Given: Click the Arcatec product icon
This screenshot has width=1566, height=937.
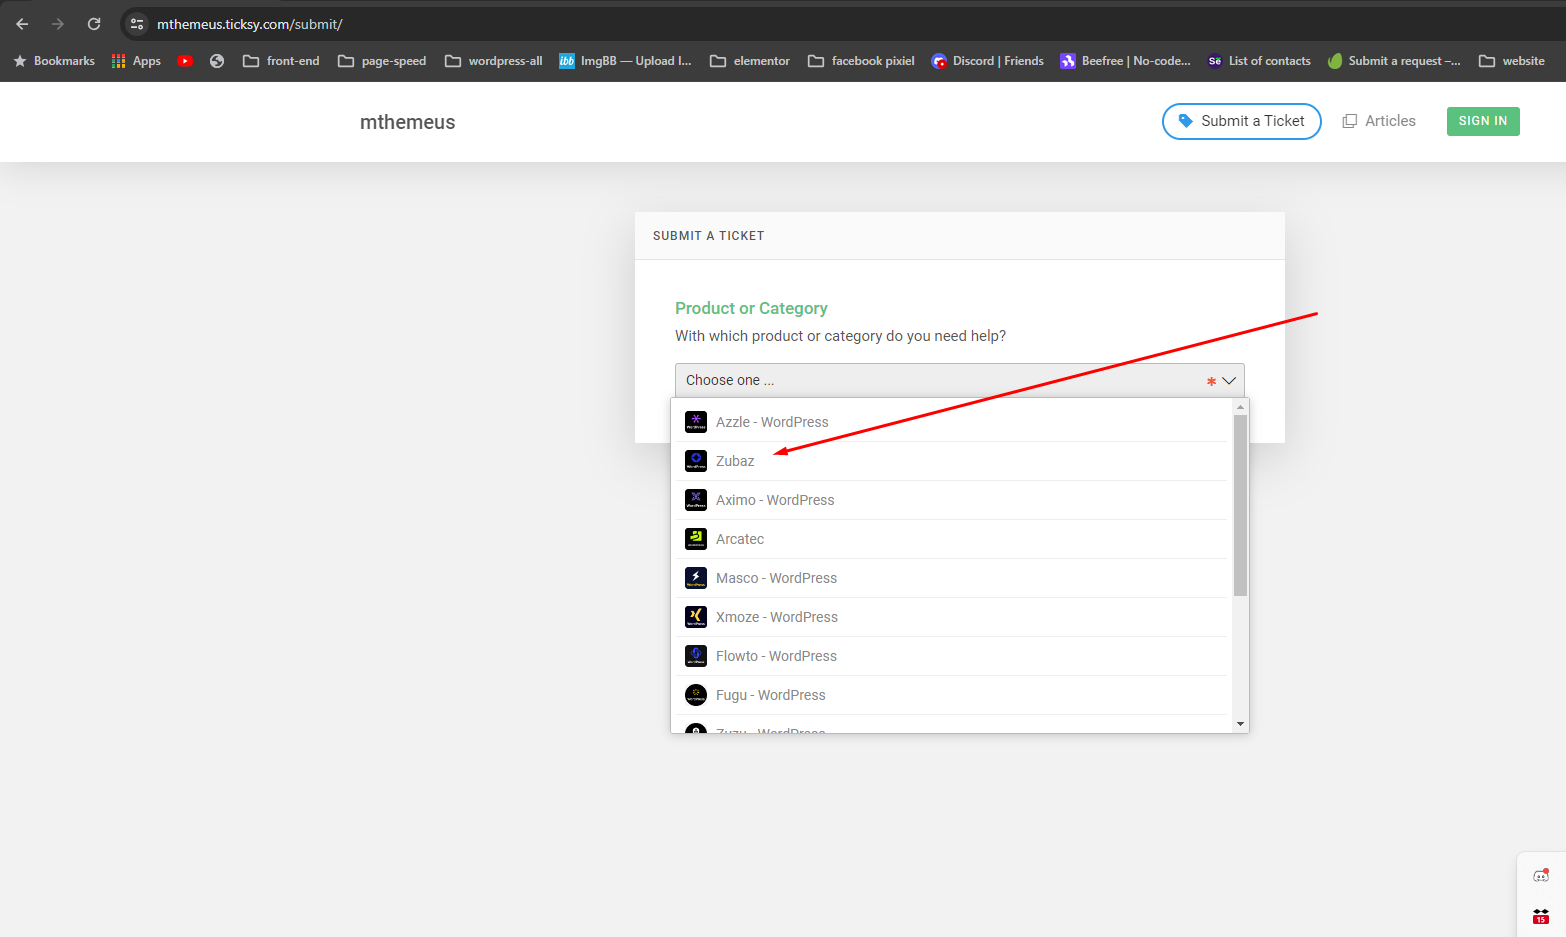Looking at the screenshot, I should click(x=696, y=539).
